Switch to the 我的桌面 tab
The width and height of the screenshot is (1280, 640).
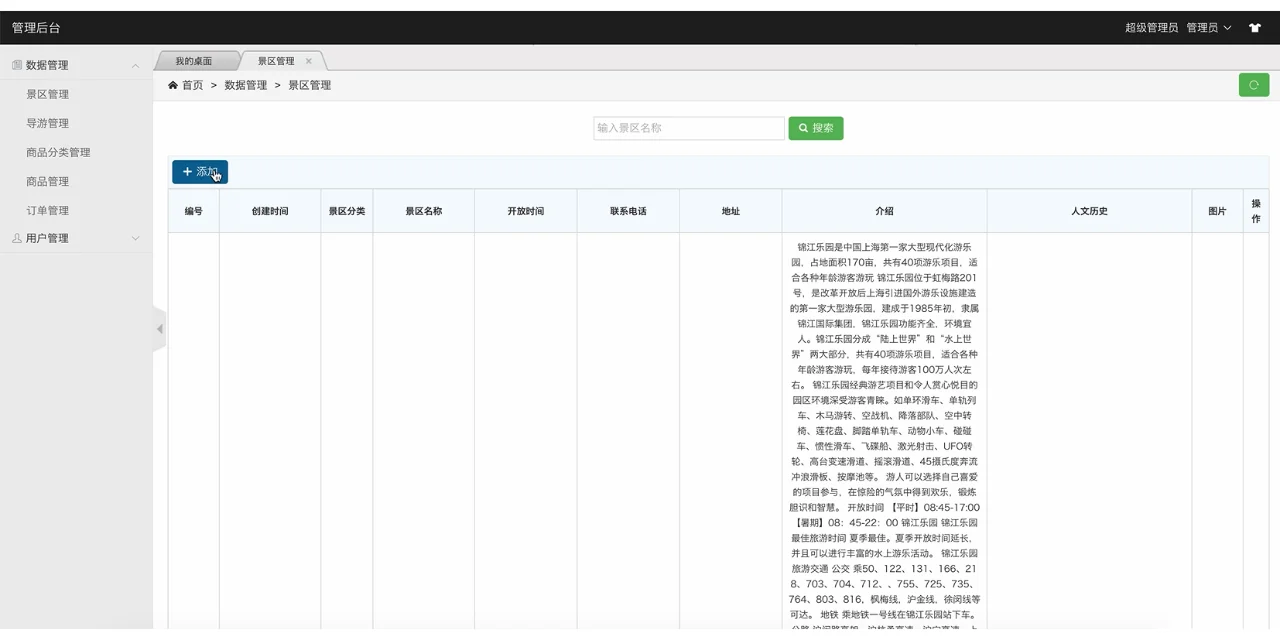tap(194, 60)
